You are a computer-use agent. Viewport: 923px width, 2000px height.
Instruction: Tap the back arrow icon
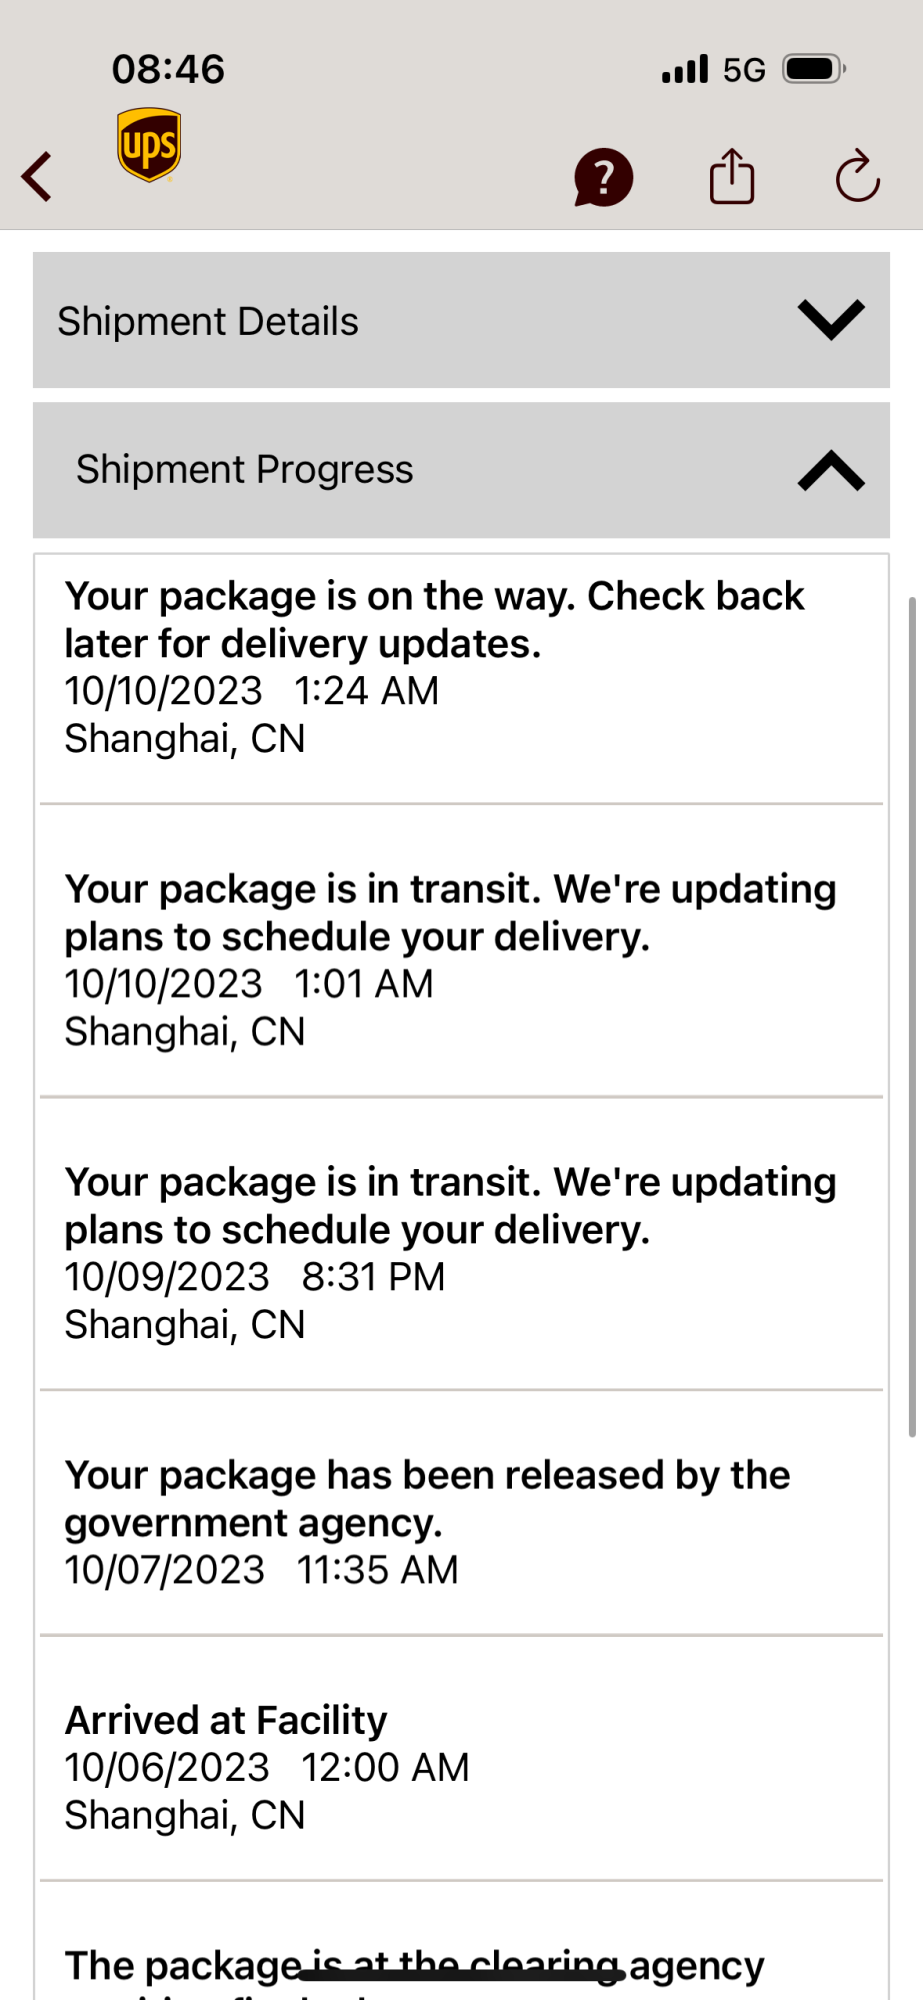(37, 177)
